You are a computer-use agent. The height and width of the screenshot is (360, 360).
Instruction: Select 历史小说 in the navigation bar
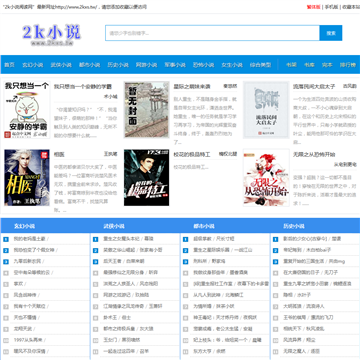118,65
